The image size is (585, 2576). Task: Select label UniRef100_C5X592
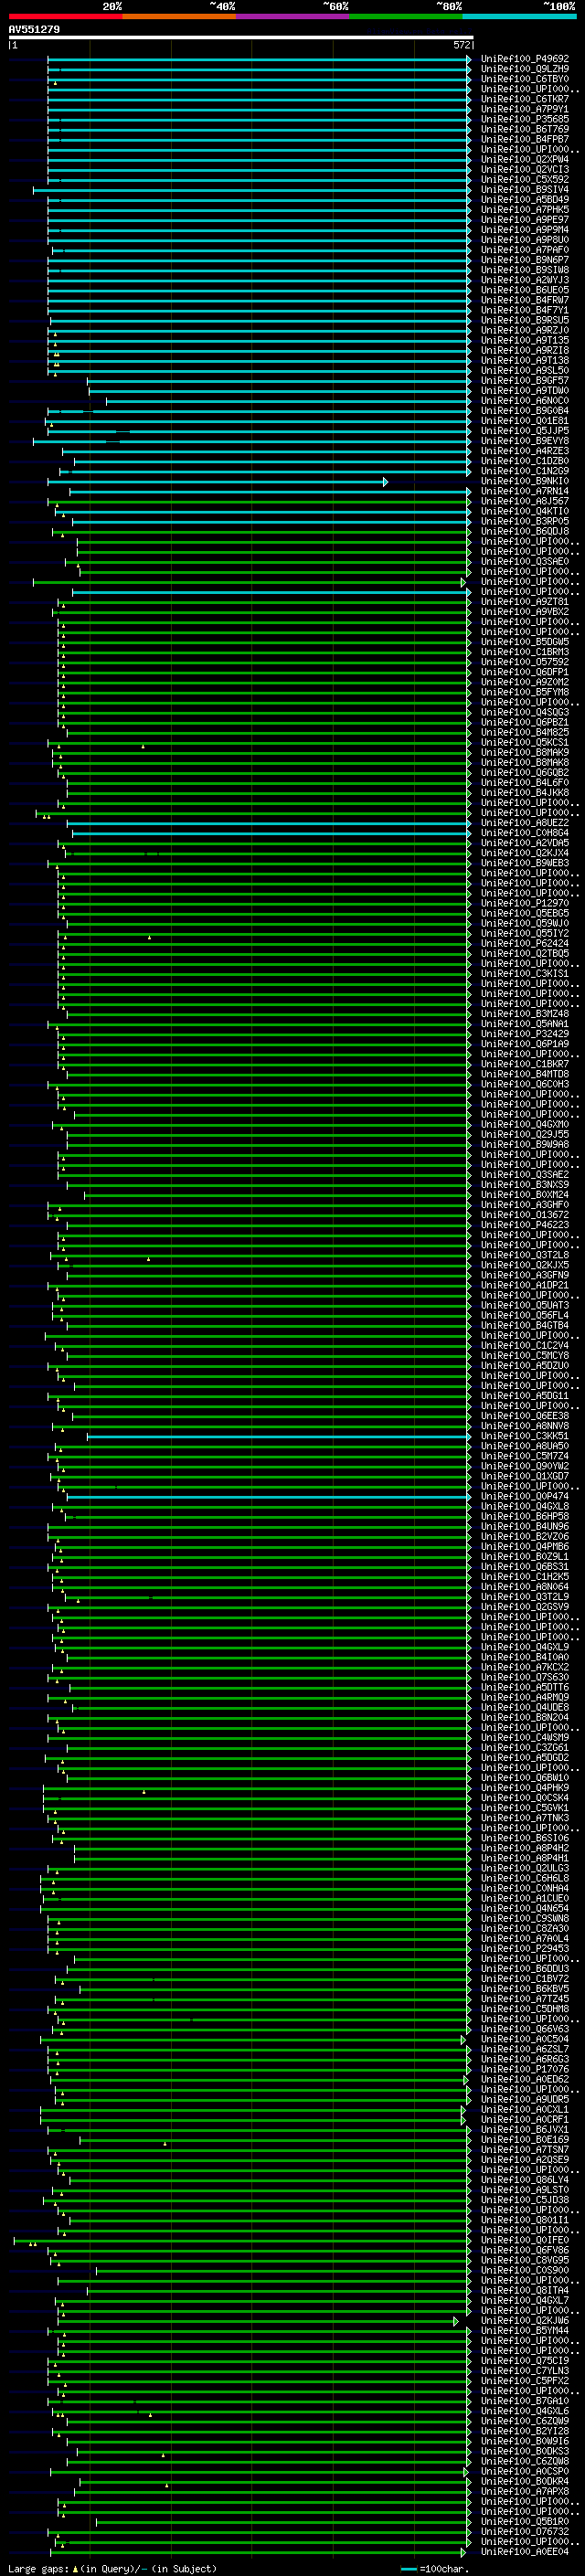(525, 179)
